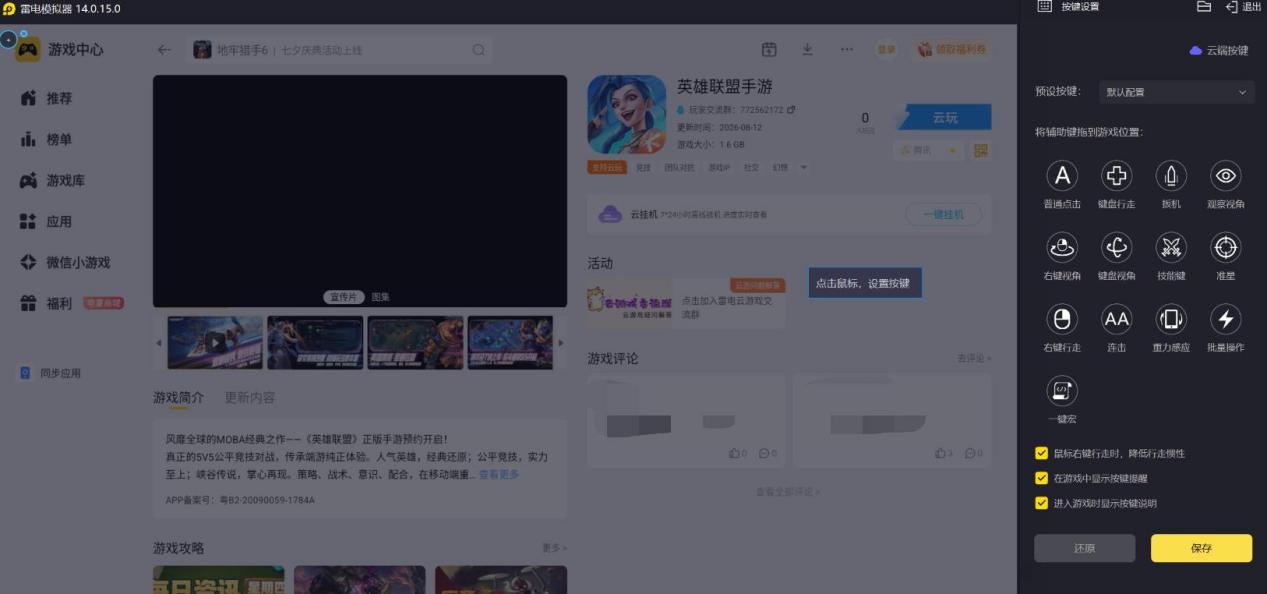Switch to the 图集 gallery tab
1267x594 pixels.
(x=381, y=297)
